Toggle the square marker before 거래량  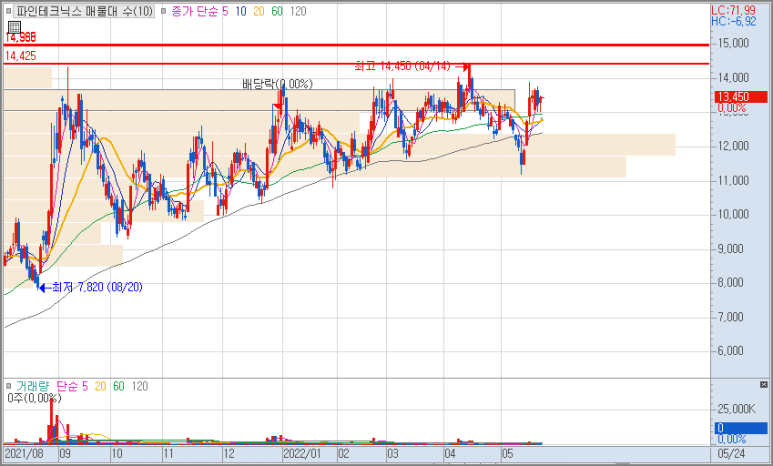tap(8, 386)
